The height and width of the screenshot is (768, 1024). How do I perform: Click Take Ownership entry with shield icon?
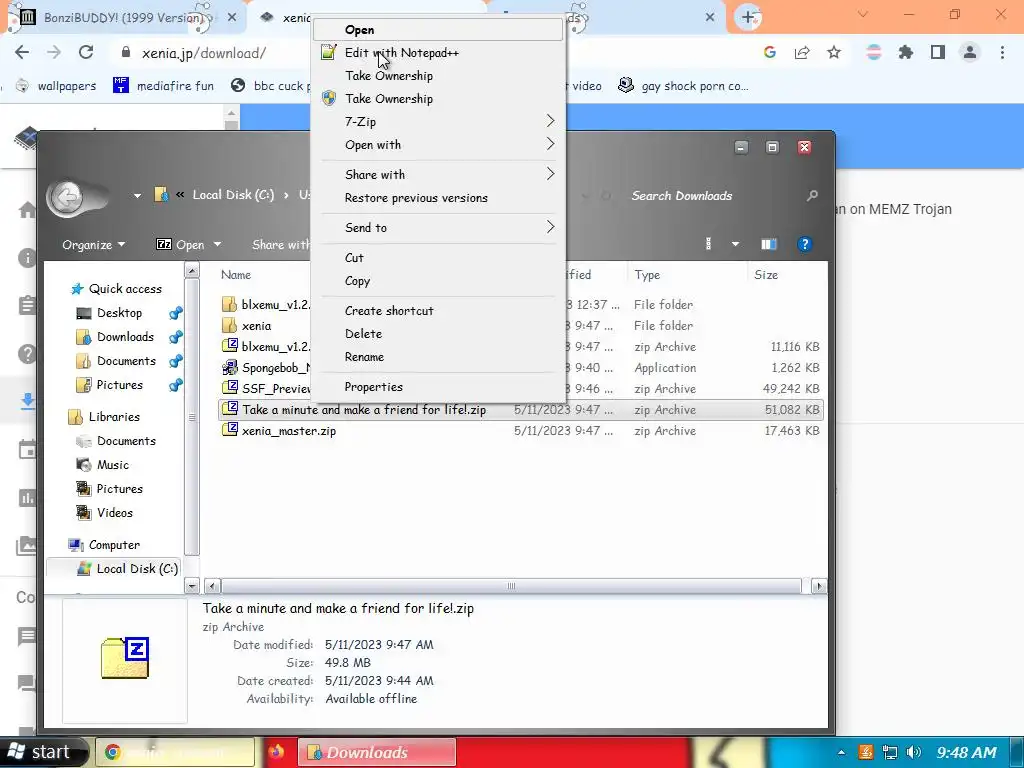click(438, 99)
